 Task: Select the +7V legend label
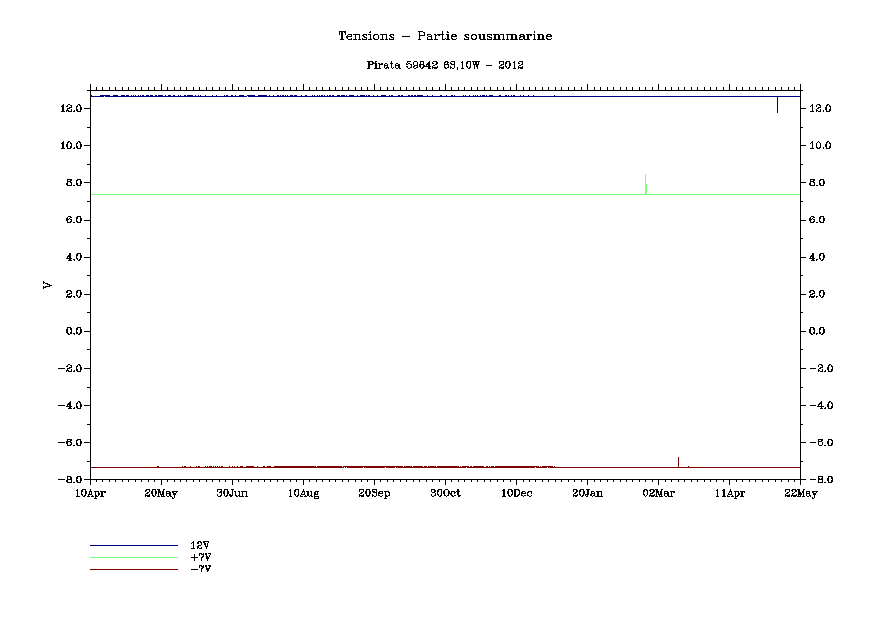200,557
